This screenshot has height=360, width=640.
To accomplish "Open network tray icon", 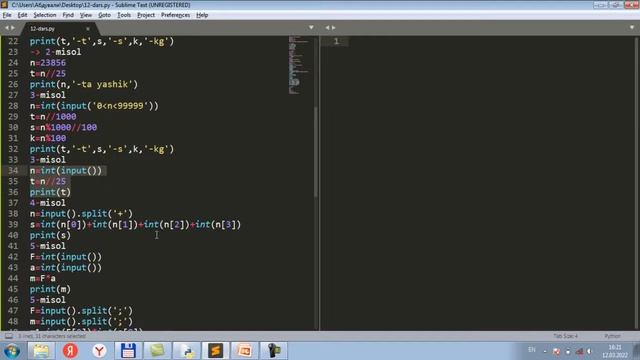I will click(579, 351).
